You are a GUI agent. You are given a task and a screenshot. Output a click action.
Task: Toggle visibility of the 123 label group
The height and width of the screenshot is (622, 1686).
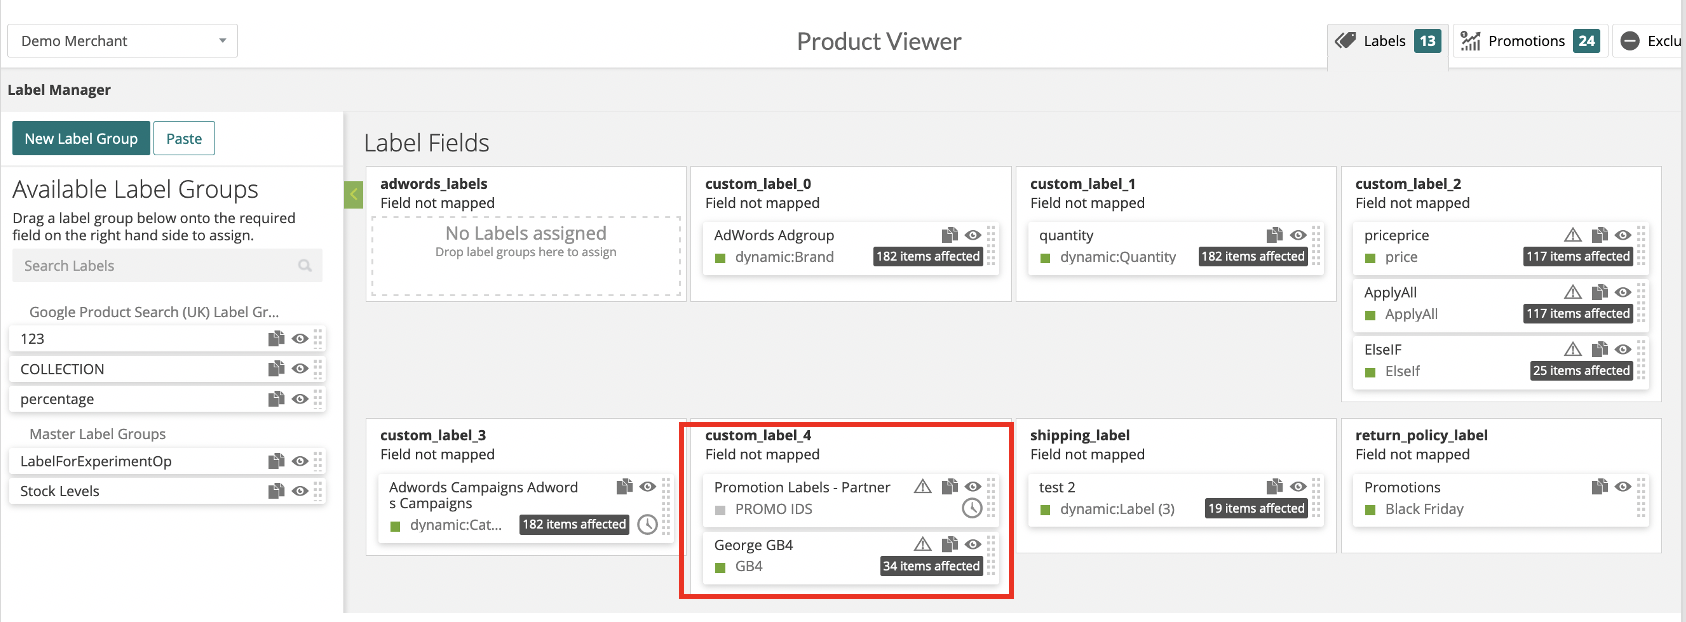[x=300, y=339]
